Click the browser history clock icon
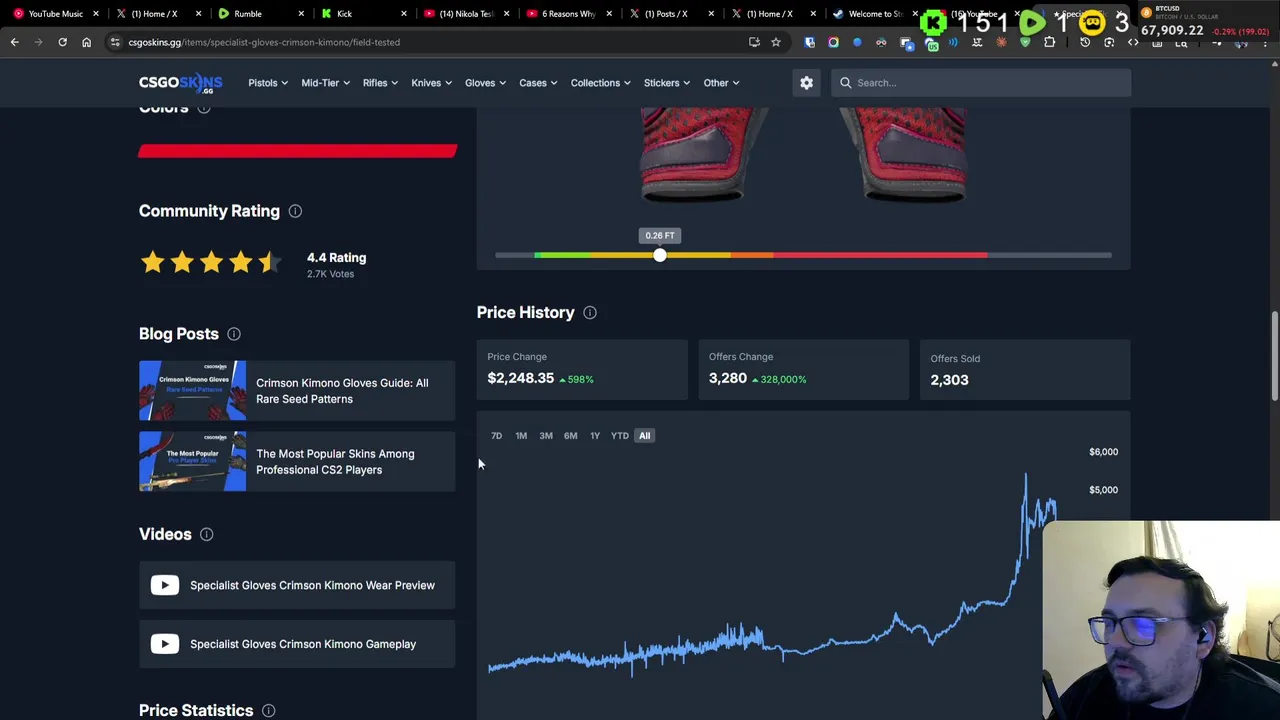The width and height of the screenshot is (1280, 720). 1085,42
